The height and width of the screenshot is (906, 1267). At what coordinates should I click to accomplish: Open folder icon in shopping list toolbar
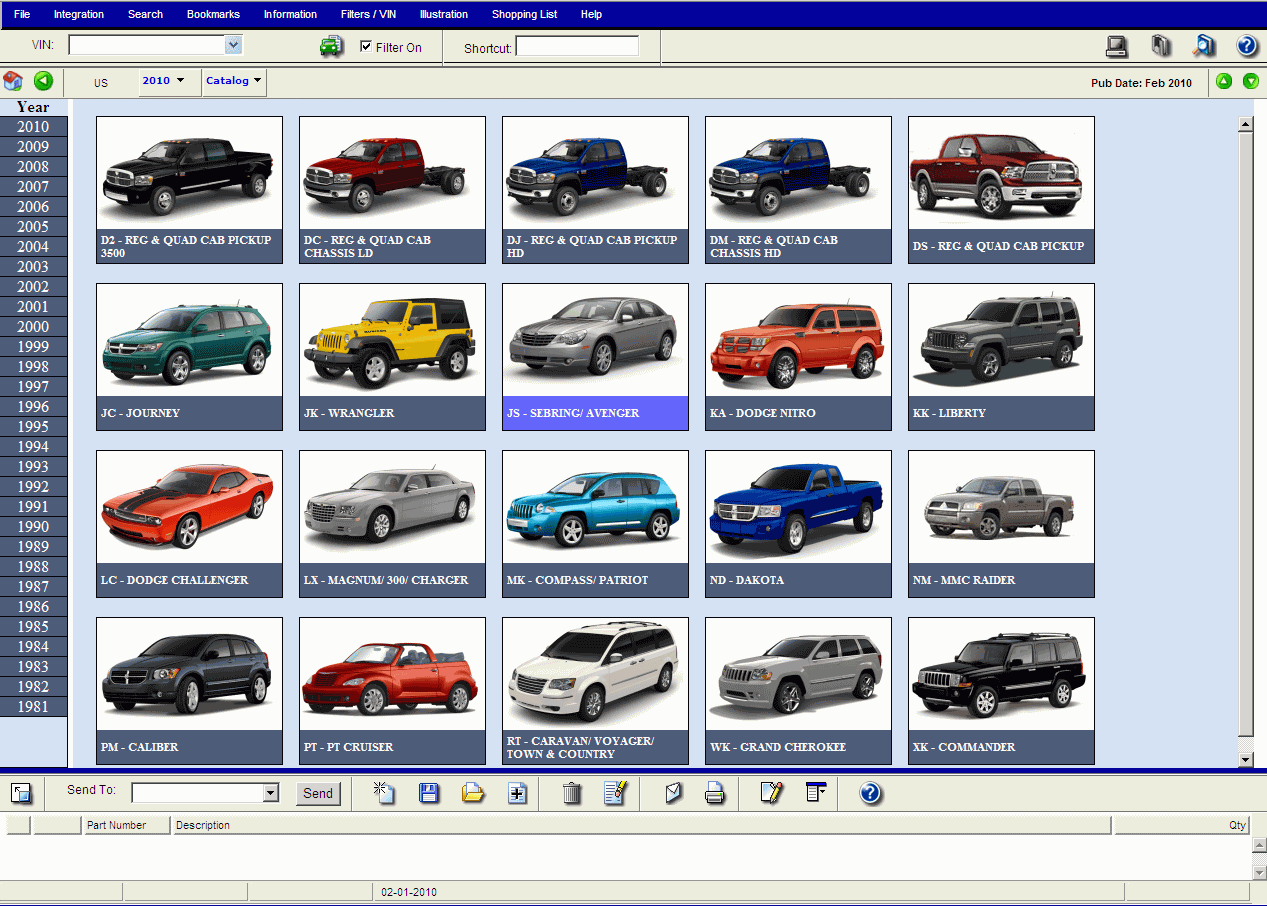tap(473, 793)
